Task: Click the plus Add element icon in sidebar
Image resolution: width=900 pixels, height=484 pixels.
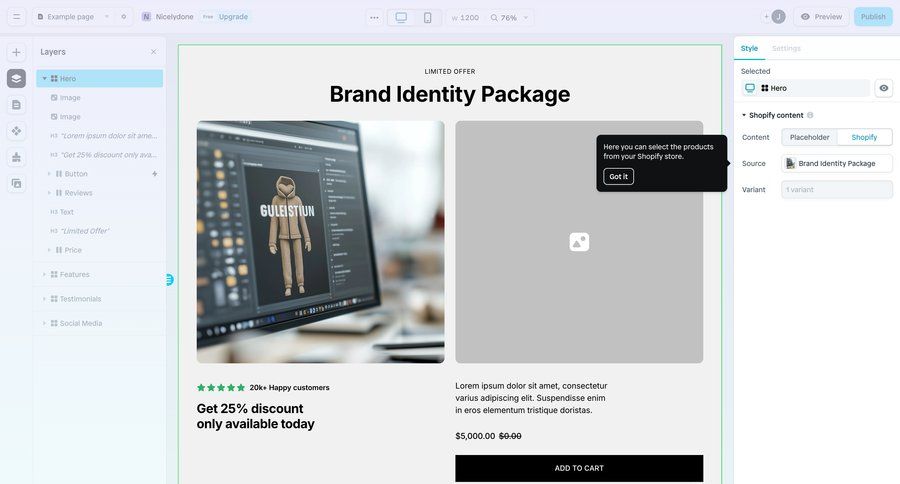Action: click(16, 52)
